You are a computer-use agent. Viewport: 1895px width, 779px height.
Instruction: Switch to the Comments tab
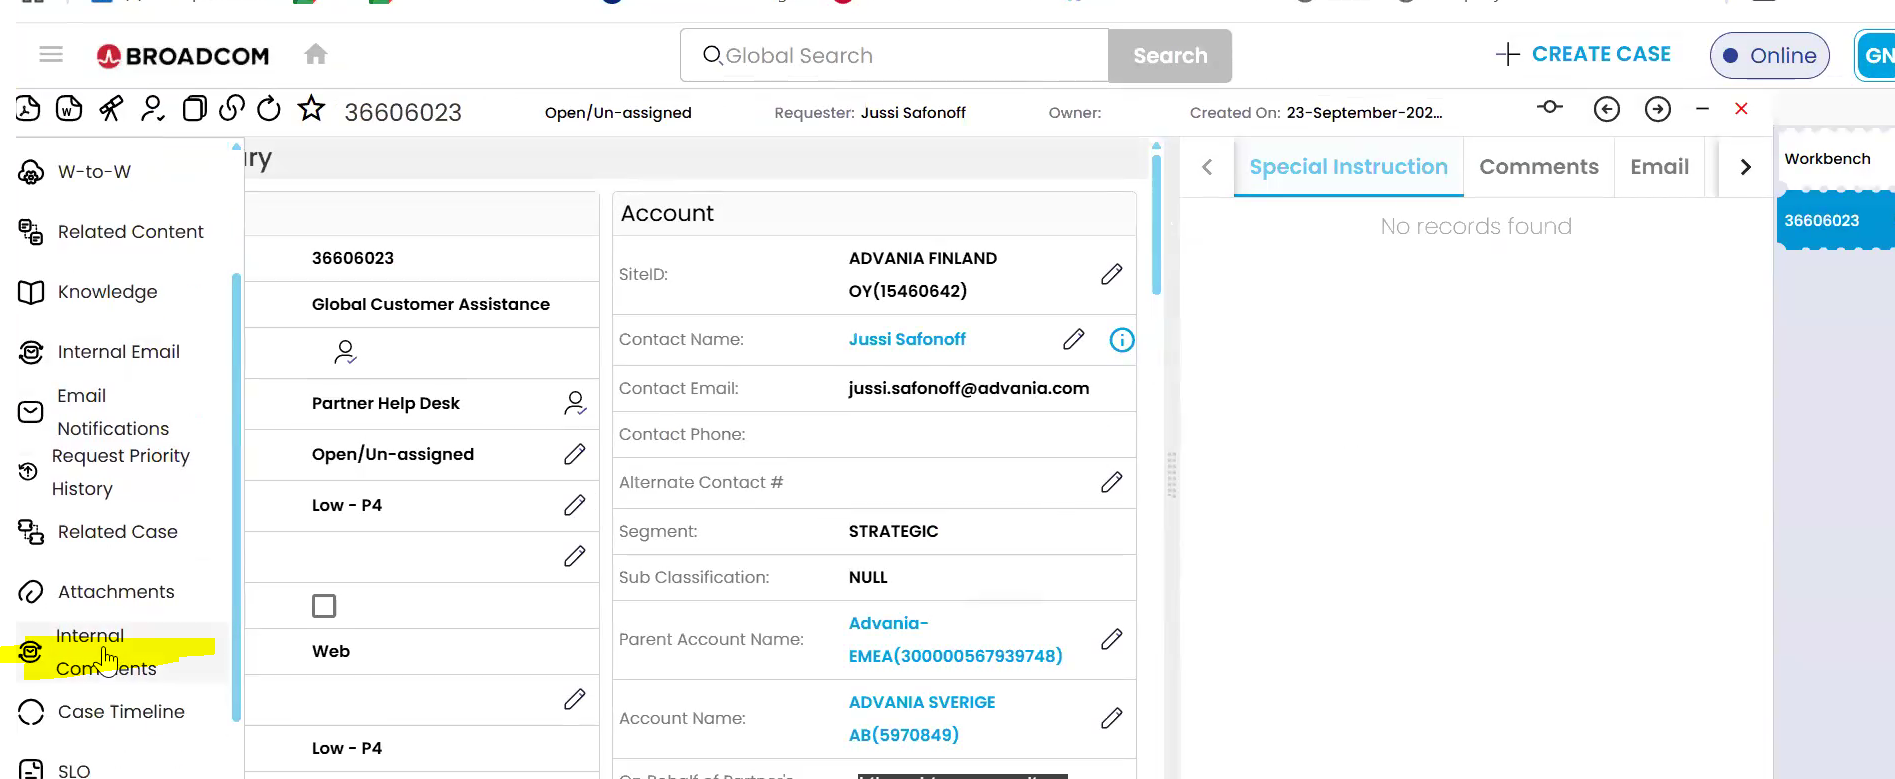(x=1539, y=167)
